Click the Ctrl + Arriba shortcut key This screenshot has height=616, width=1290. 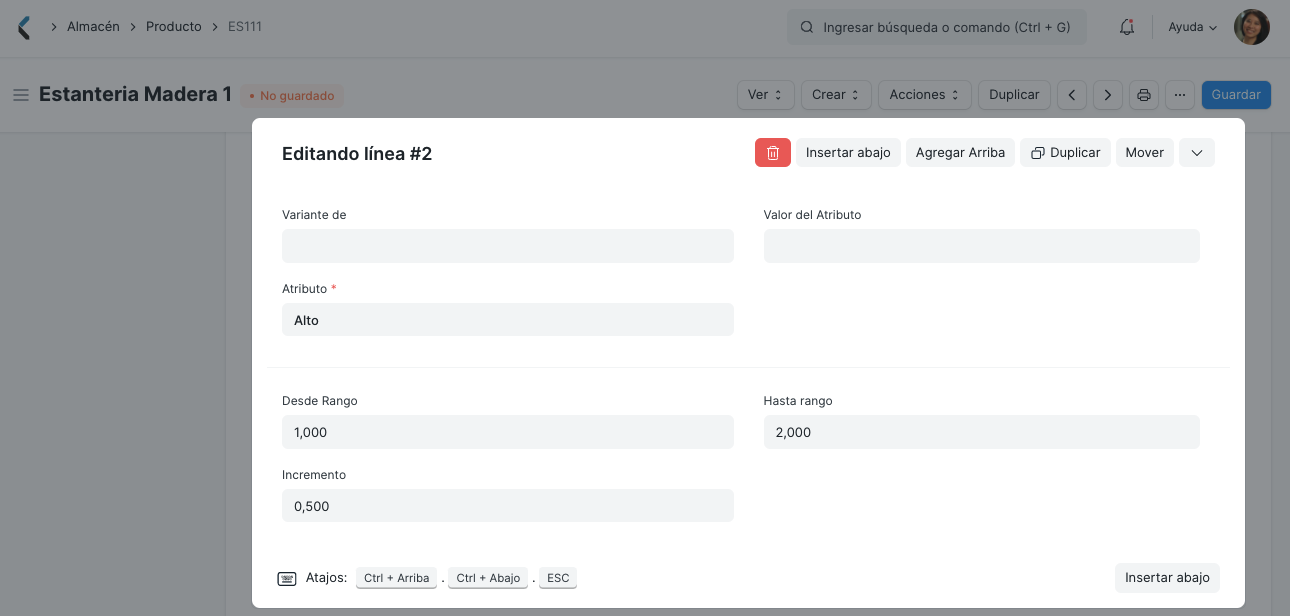(x=396, y=578)
